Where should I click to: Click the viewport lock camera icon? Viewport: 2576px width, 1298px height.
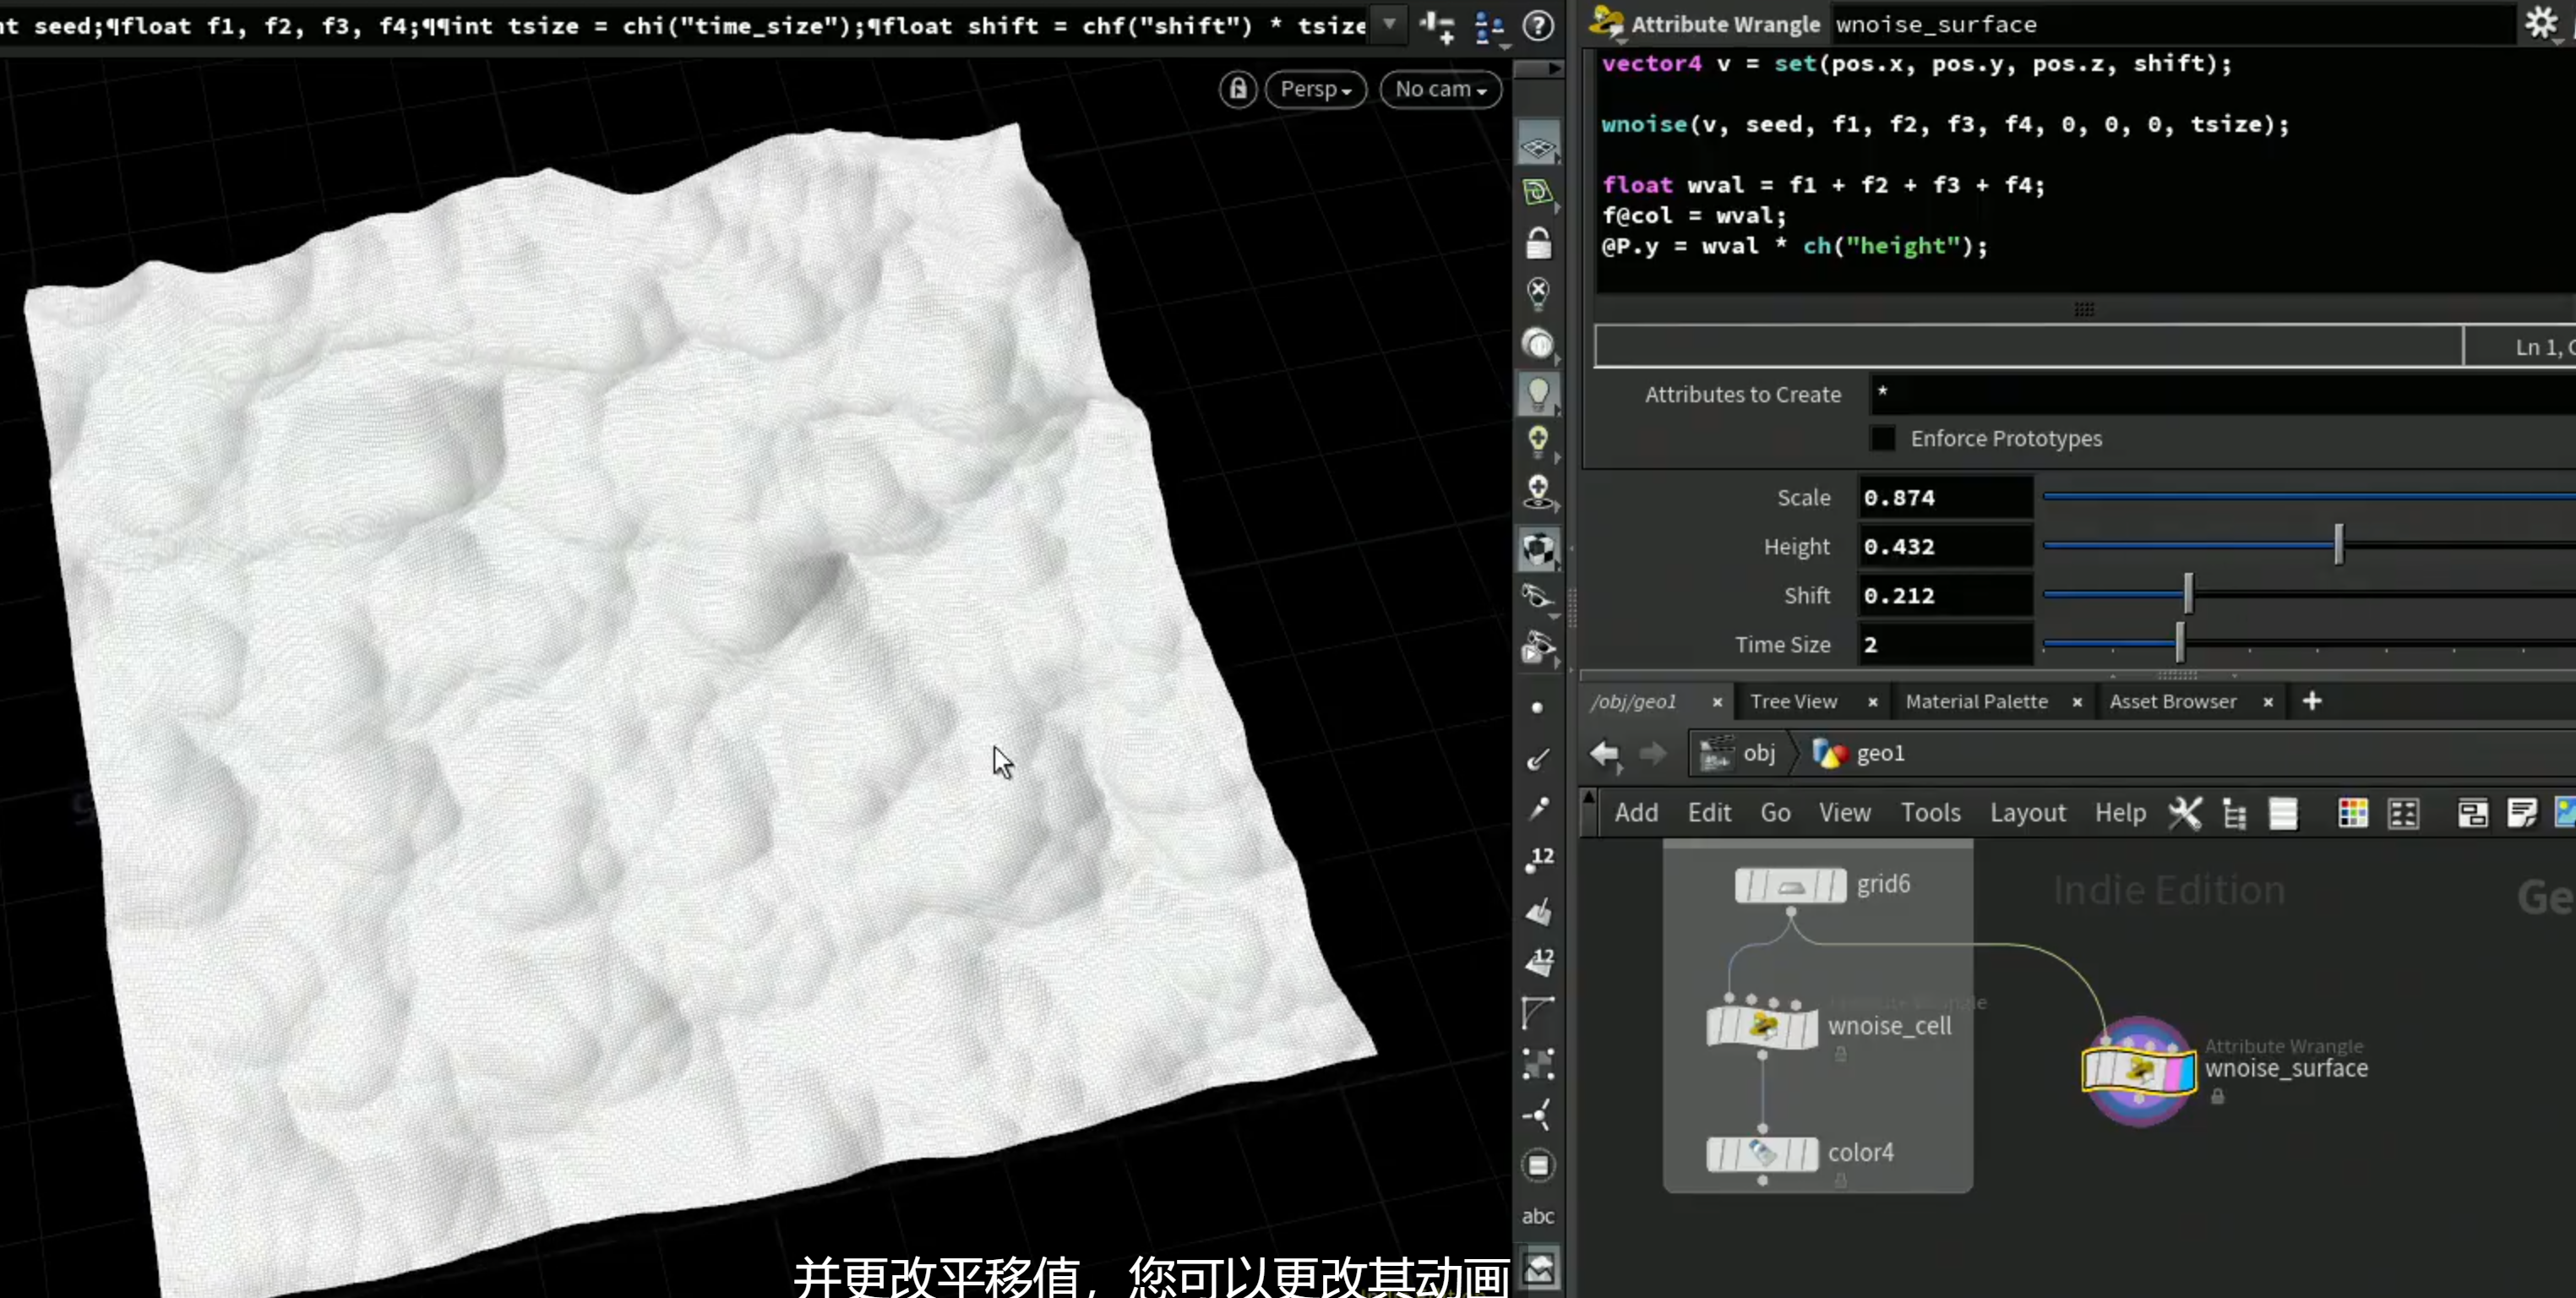point(1238,89)
